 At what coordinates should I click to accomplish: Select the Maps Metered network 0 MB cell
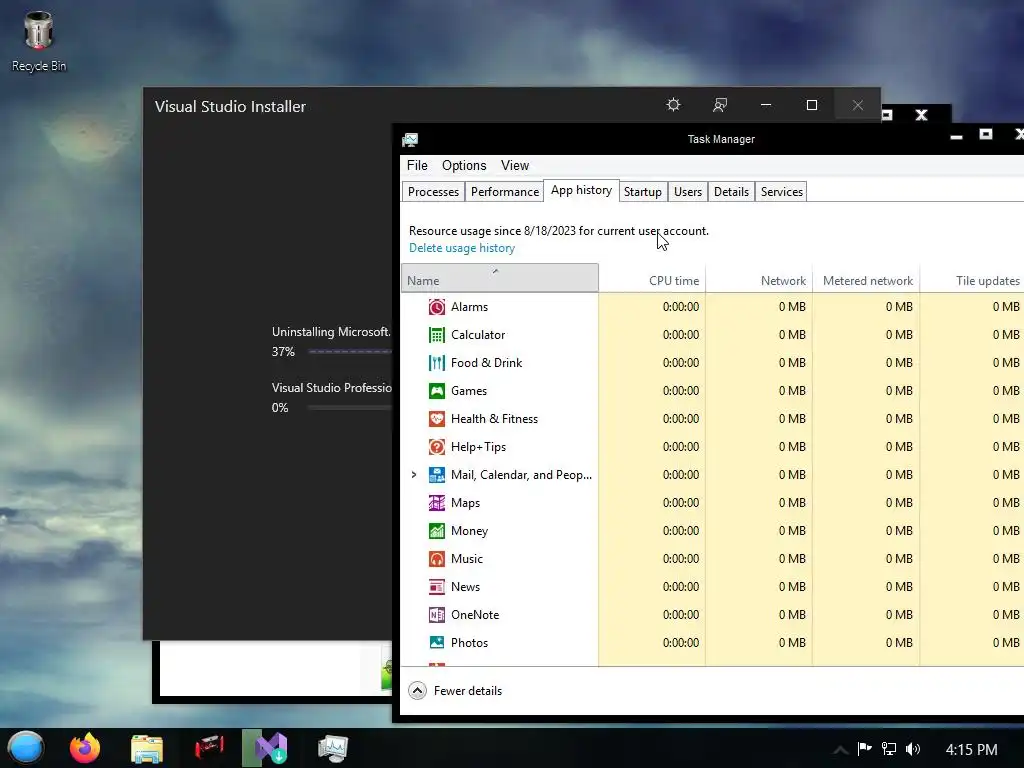(x=866, y=503)
